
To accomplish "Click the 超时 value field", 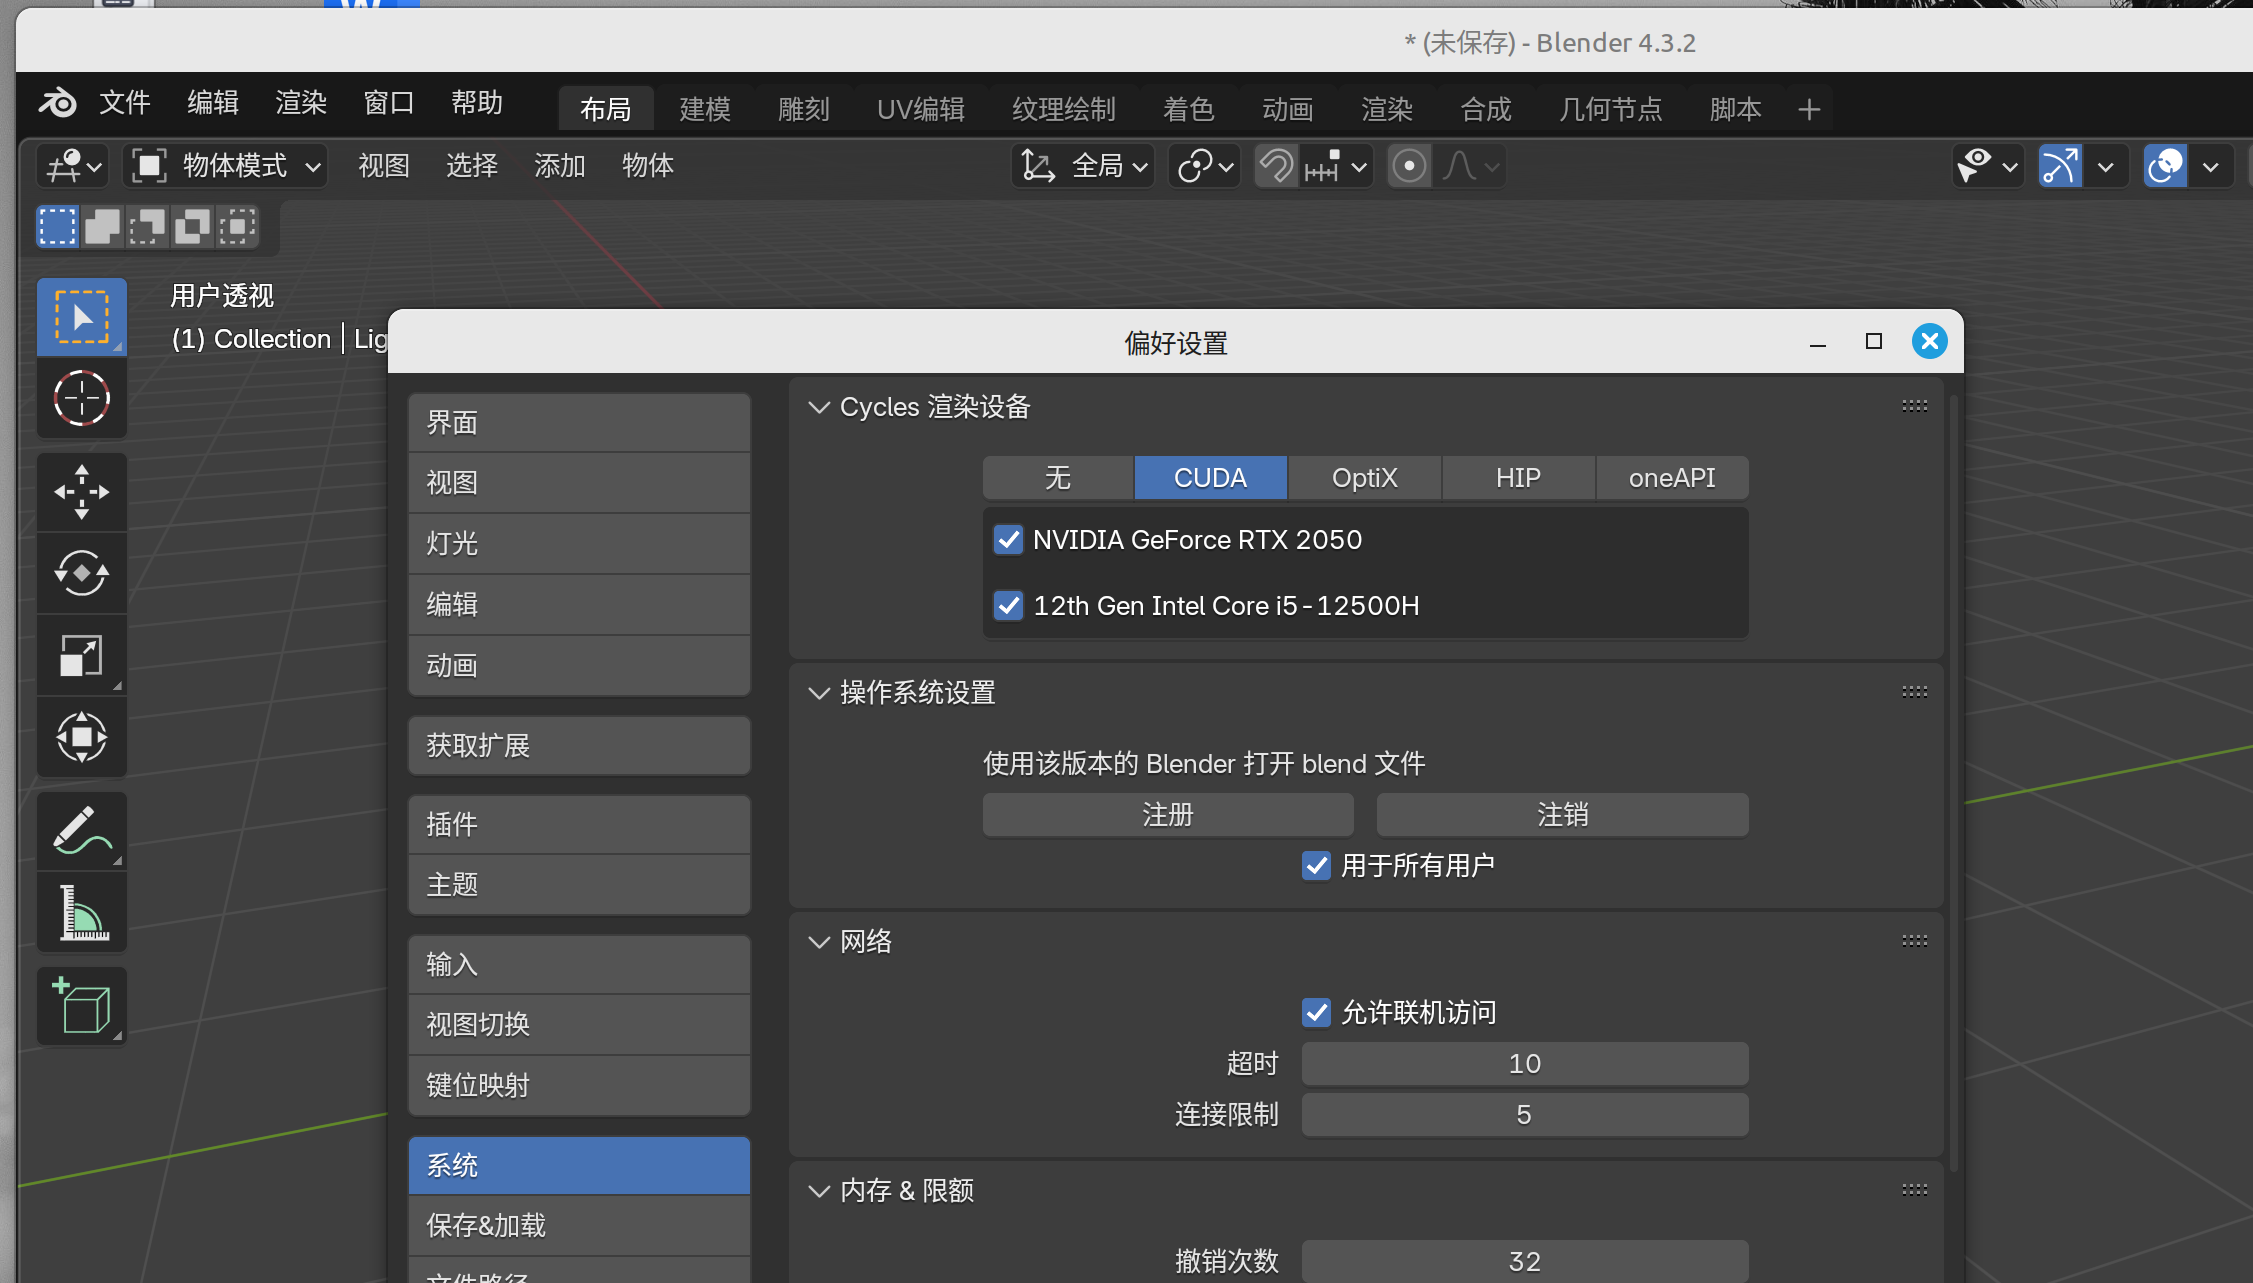I will pos(1524,1064).
